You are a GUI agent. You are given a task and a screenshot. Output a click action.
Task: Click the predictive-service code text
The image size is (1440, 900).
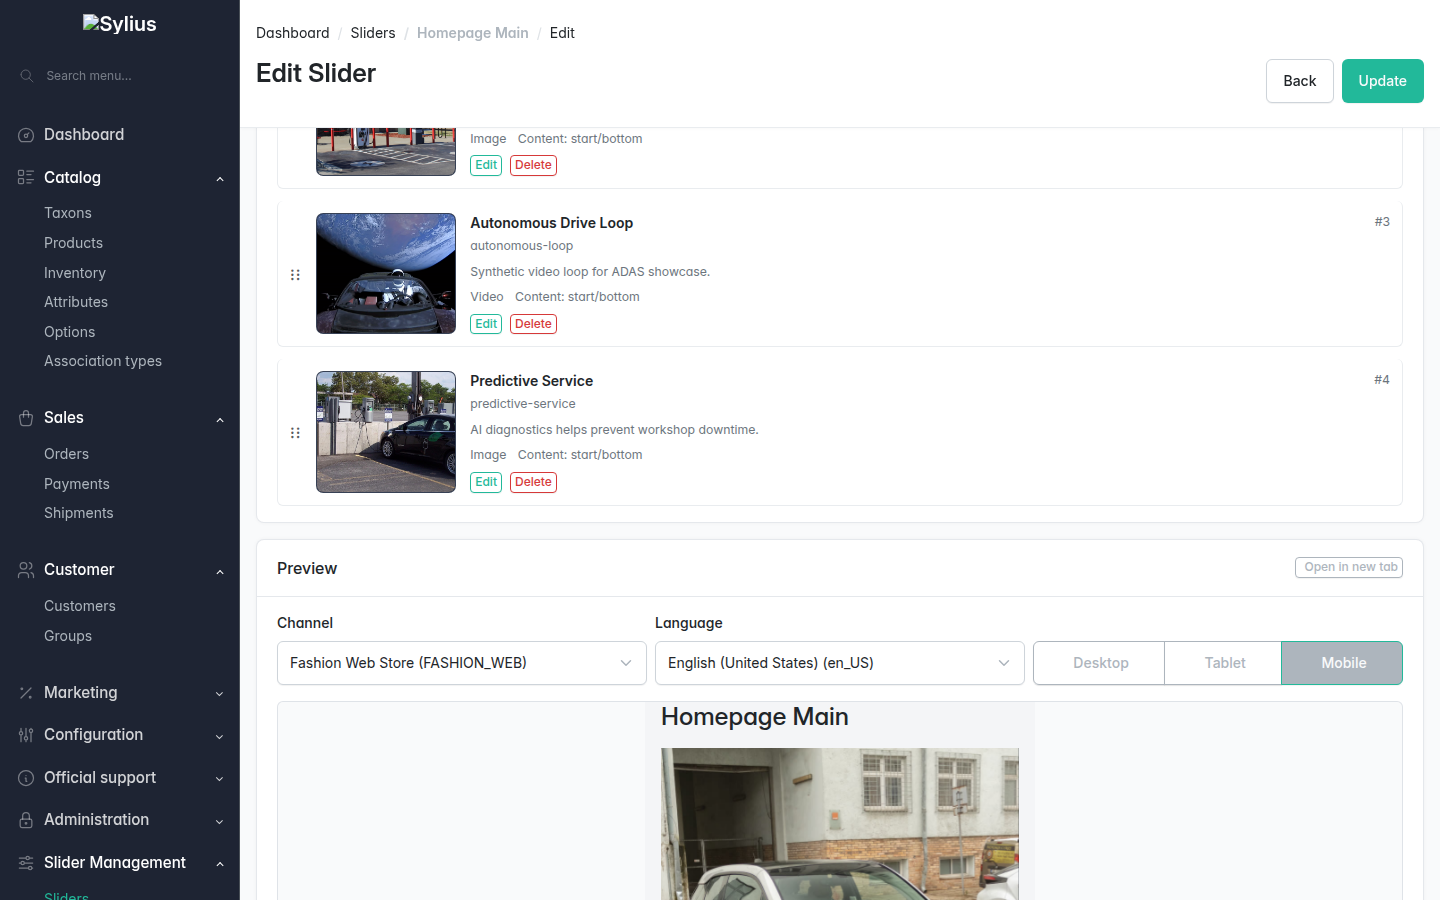[x=523, y=404]
